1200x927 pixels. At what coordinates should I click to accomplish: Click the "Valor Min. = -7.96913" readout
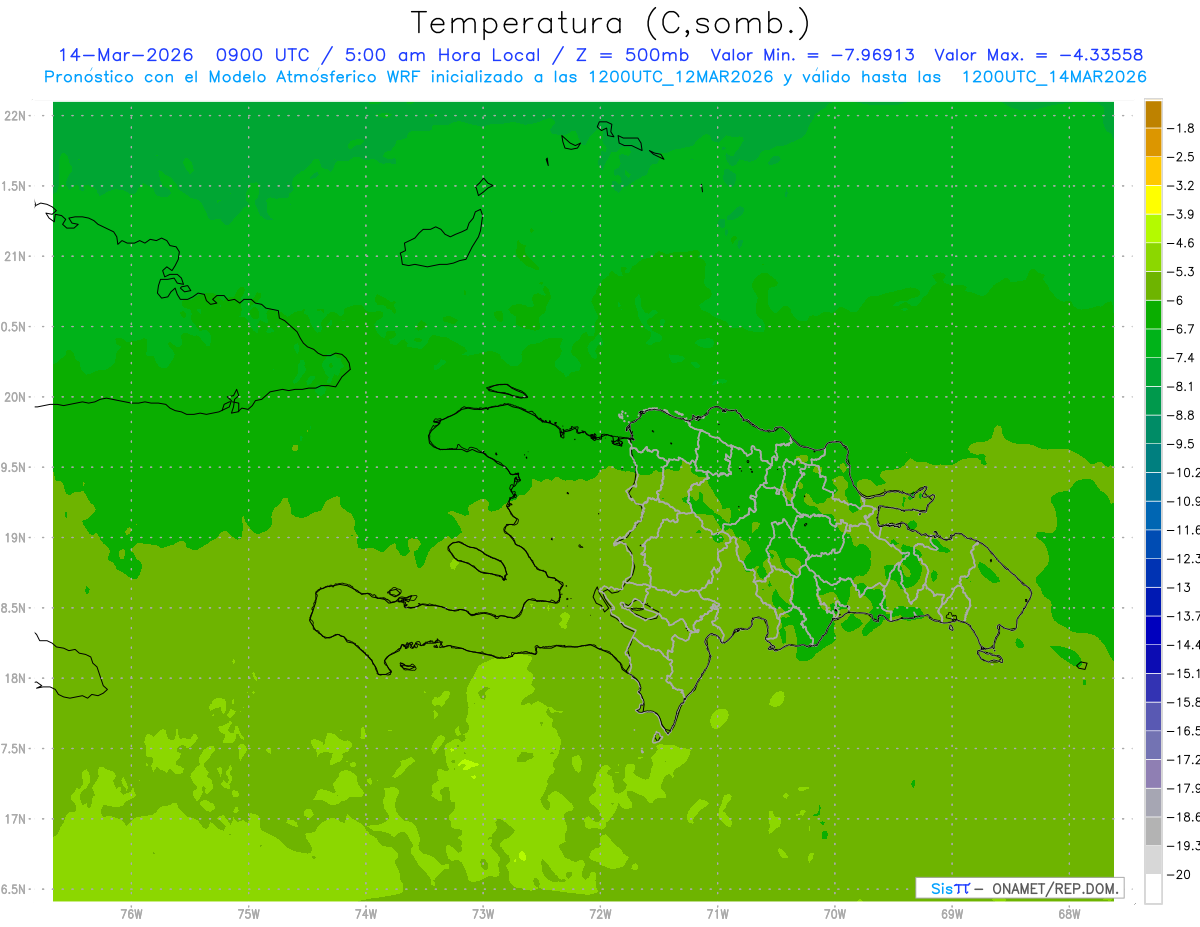click(812, 55)
